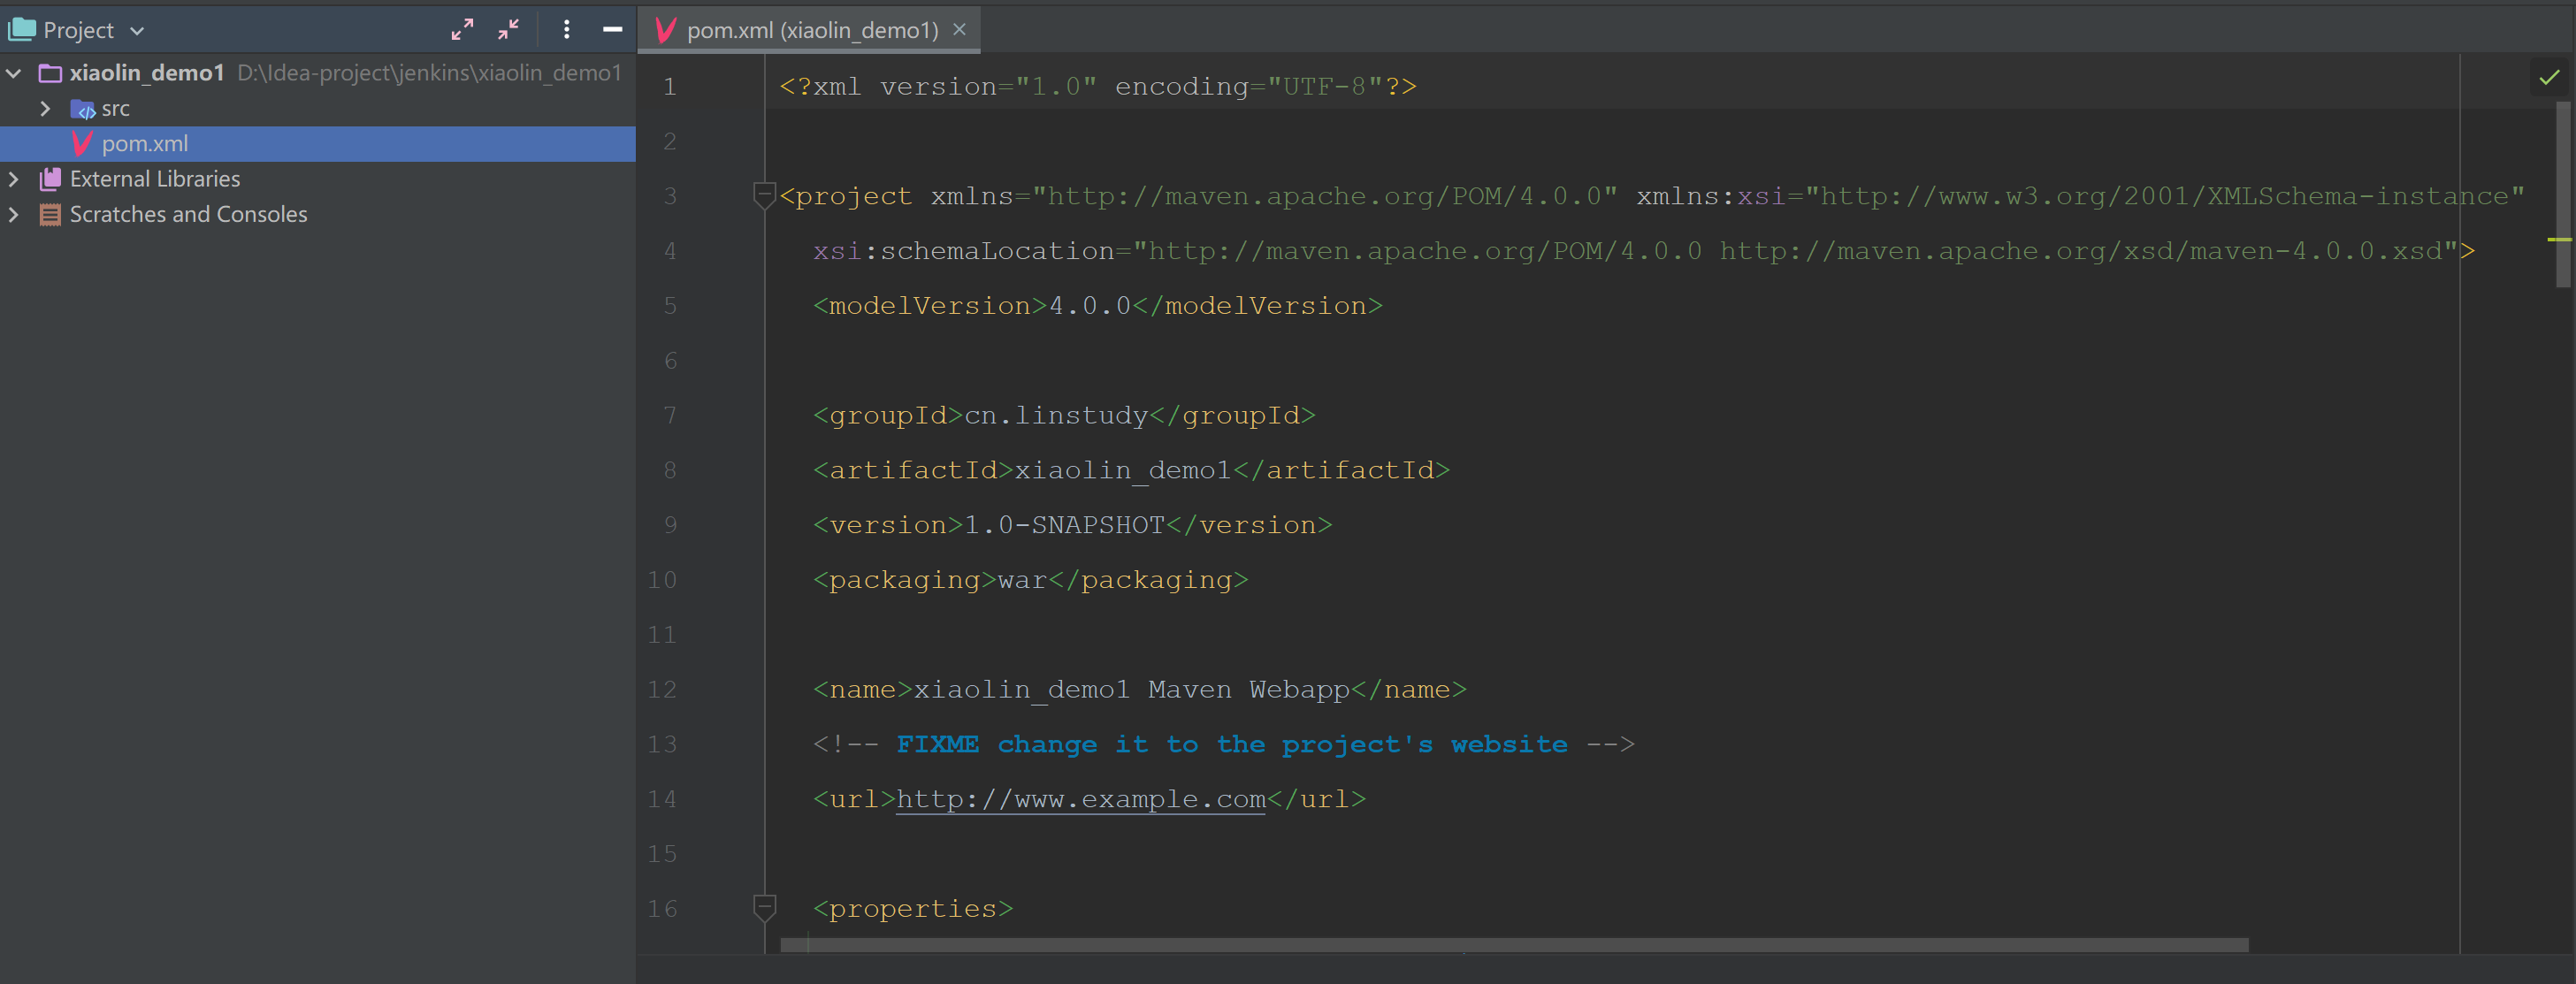
Task: Close the pom.xml editor tab
Action: pyautogui.click(x=959, y=29)
